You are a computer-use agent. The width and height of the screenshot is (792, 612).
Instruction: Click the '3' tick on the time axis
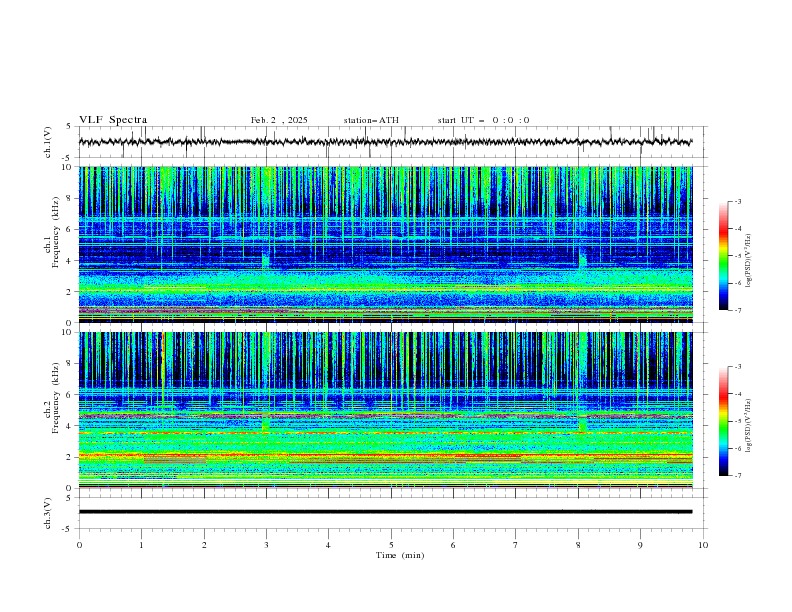click(x=266, y=545)
